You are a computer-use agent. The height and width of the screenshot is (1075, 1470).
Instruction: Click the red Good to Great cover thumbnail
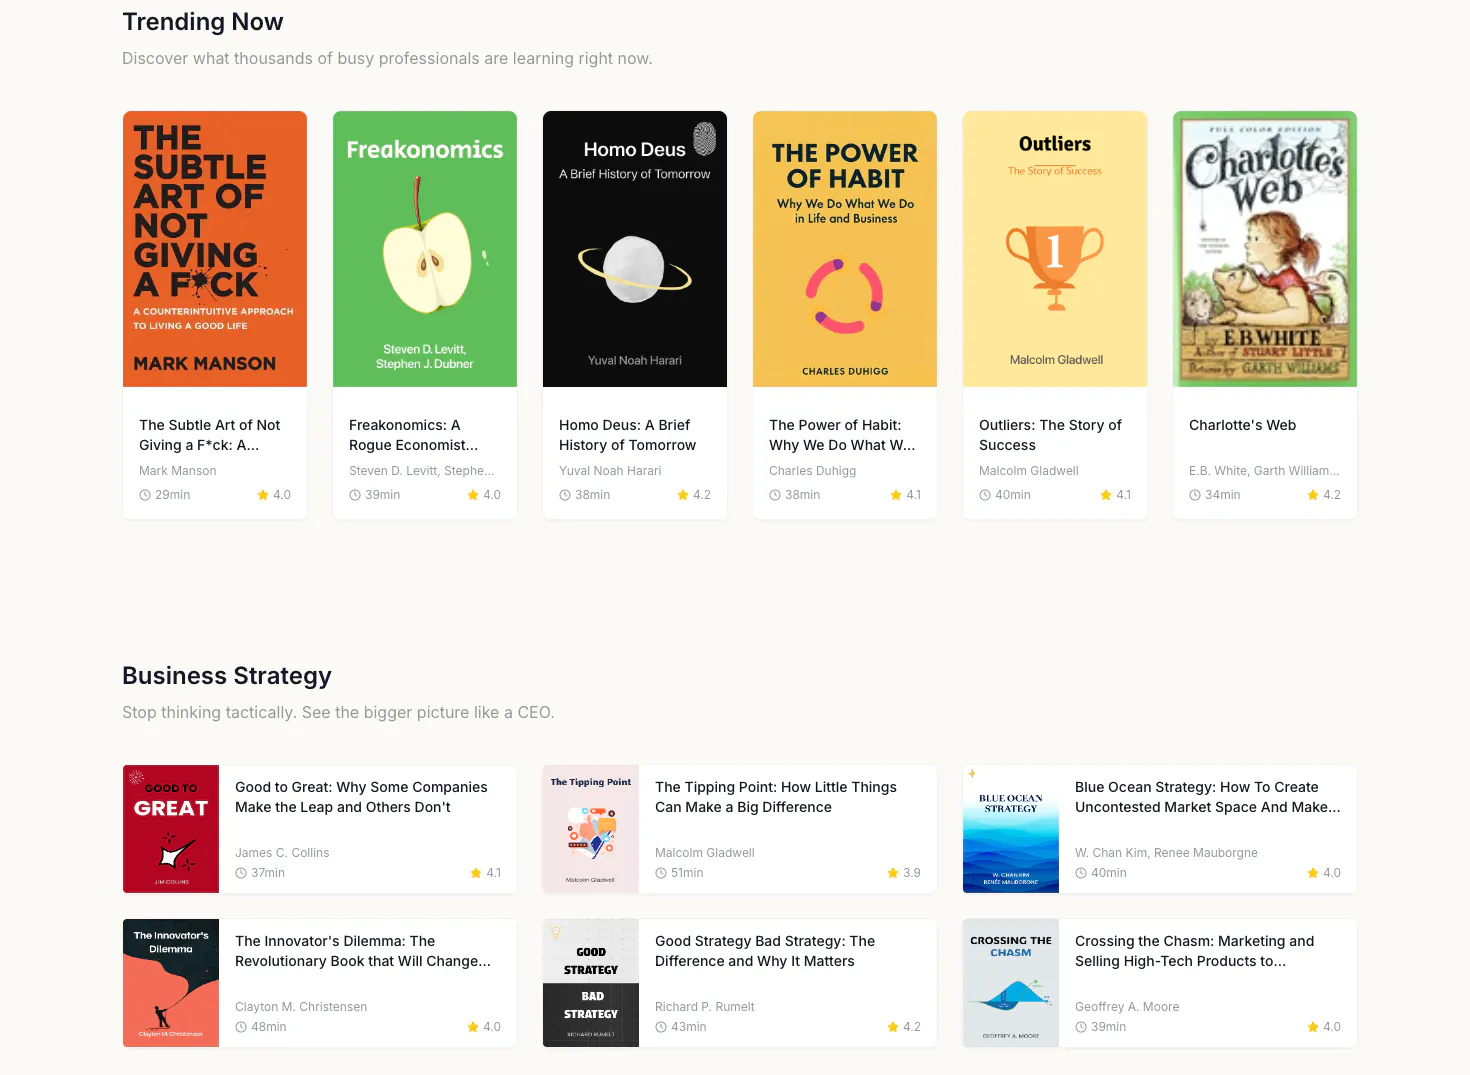171,829
